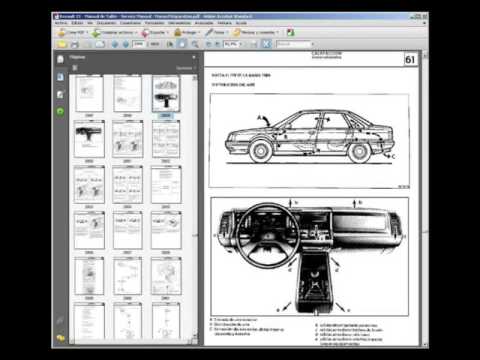Choose the marquee zoom magnifier icon
480x360 pixels.
pyautogui.click(x=195, y=44)
